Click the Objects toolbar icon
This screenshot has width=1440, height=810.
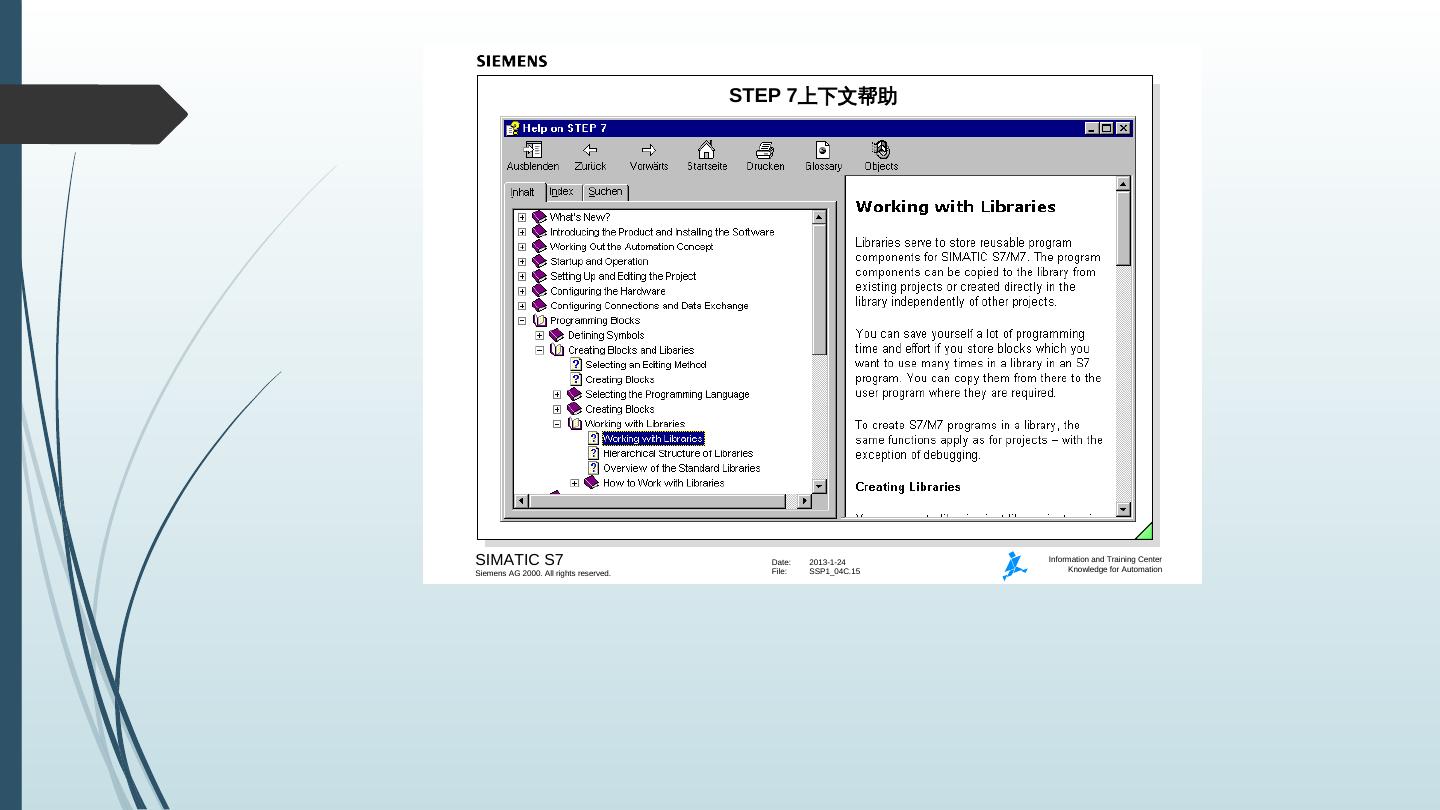tap(881, 150)
